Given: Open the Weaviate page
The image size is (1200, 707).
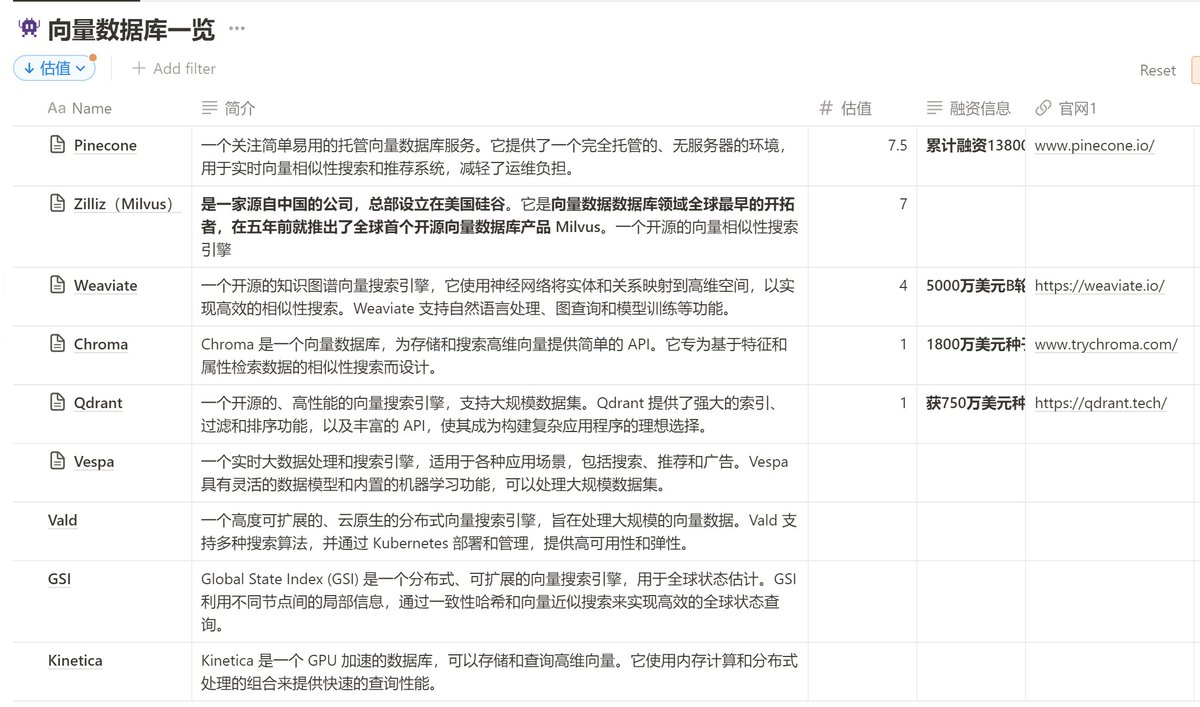Looking at the screenshot, I should coord(105,285).
